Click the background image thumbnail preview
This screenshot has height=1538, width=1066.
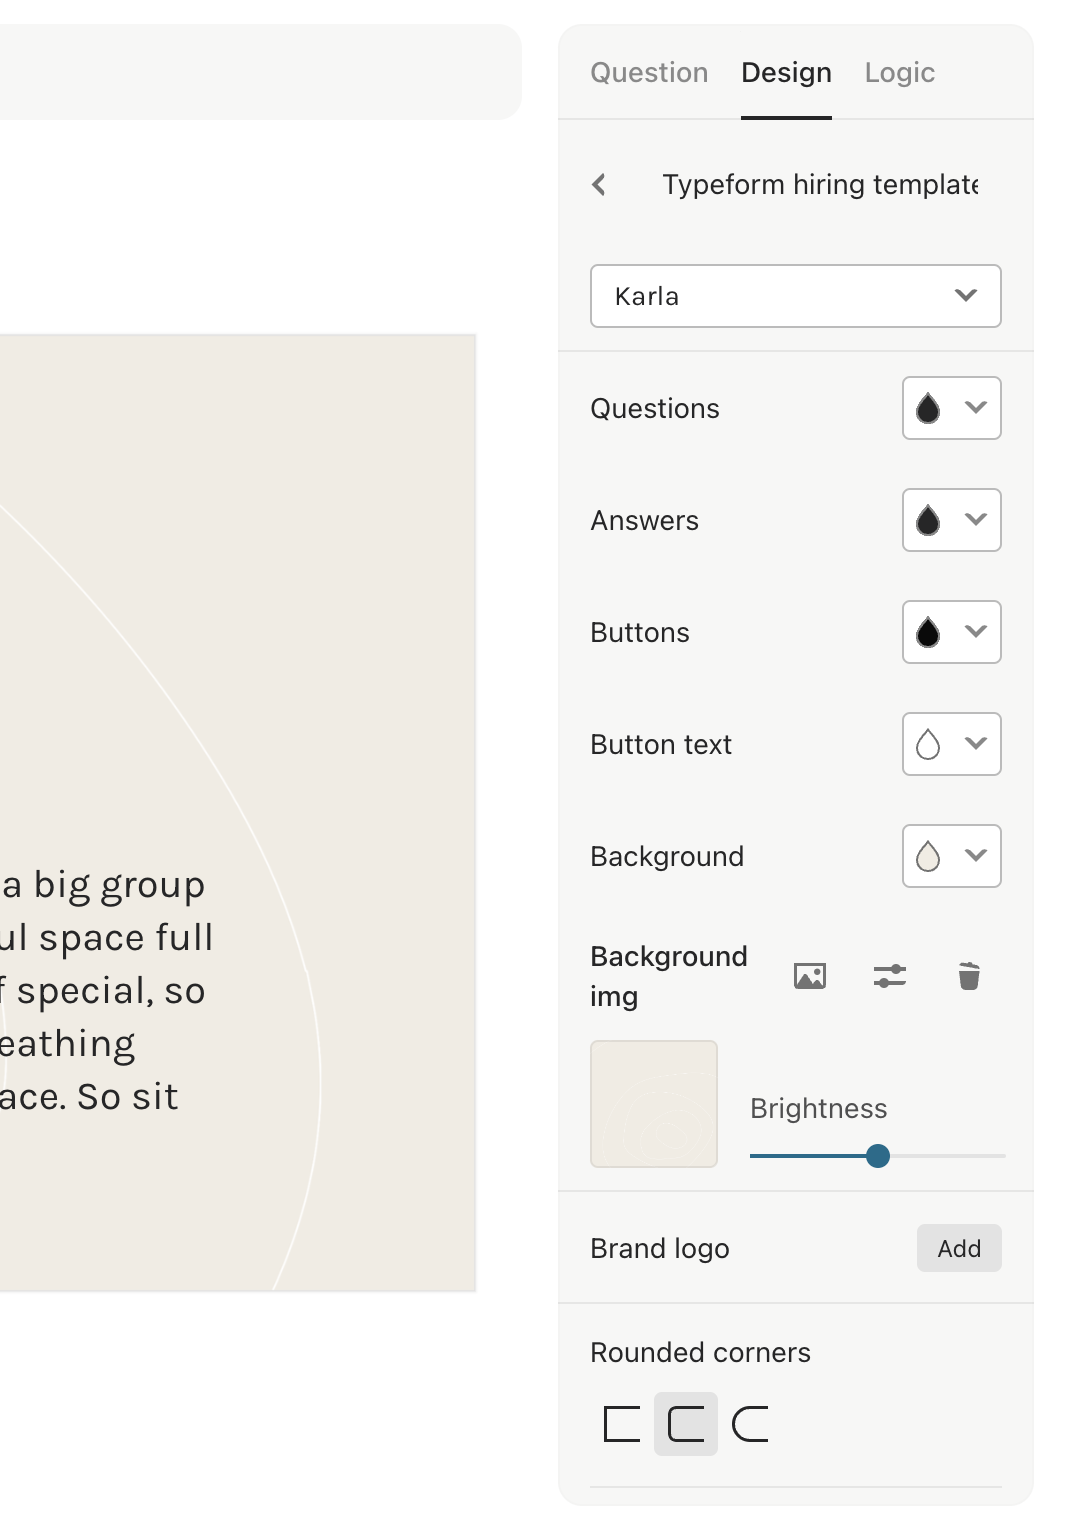[654, 1104]
